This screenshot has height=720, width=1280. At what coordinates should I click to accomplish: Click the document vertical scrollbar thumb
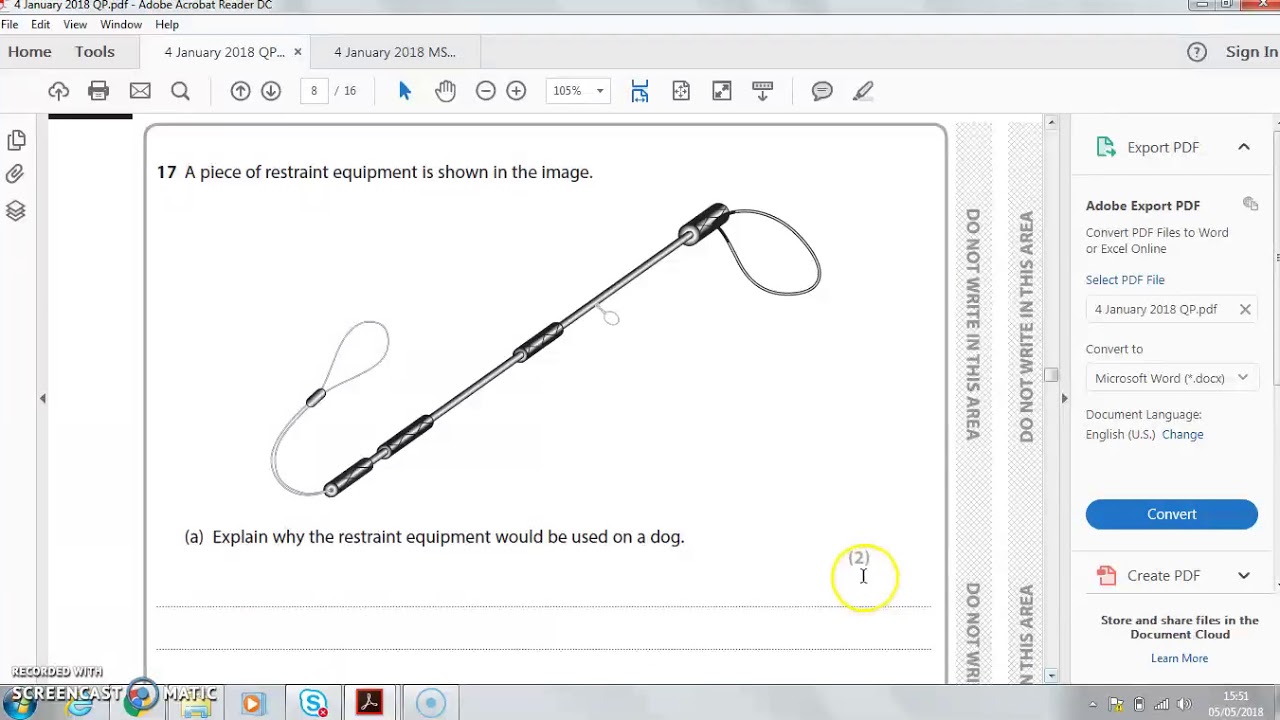point(1051,375)
